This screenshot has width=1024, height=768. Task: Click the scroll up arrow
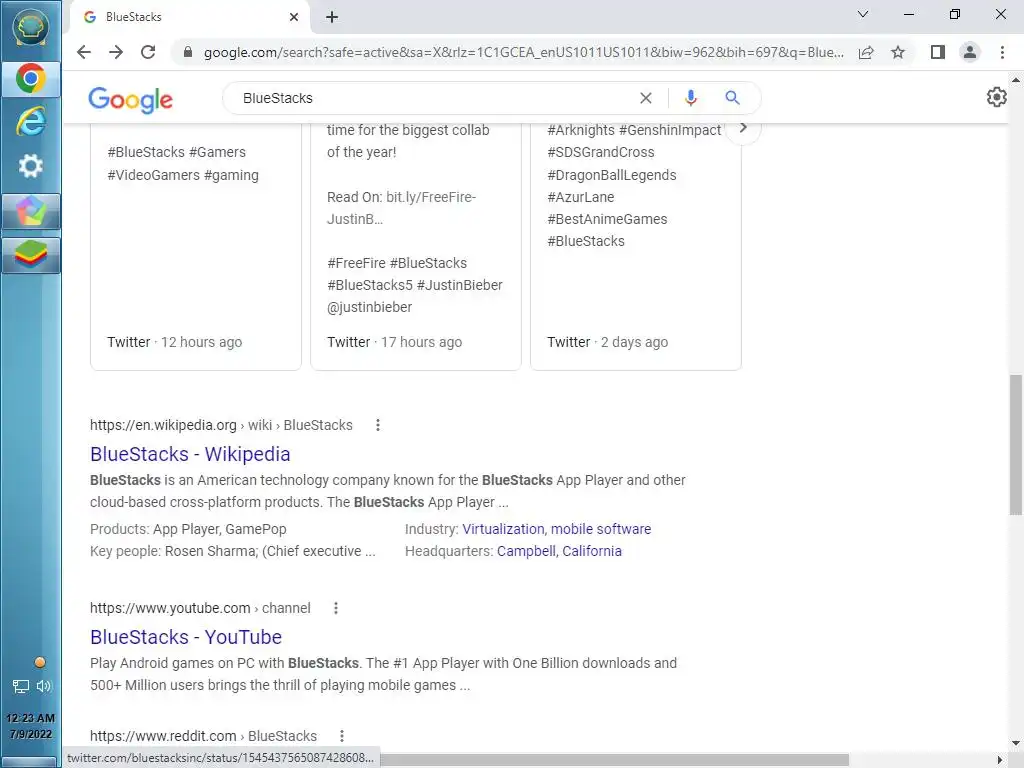tap(1016, 80)
